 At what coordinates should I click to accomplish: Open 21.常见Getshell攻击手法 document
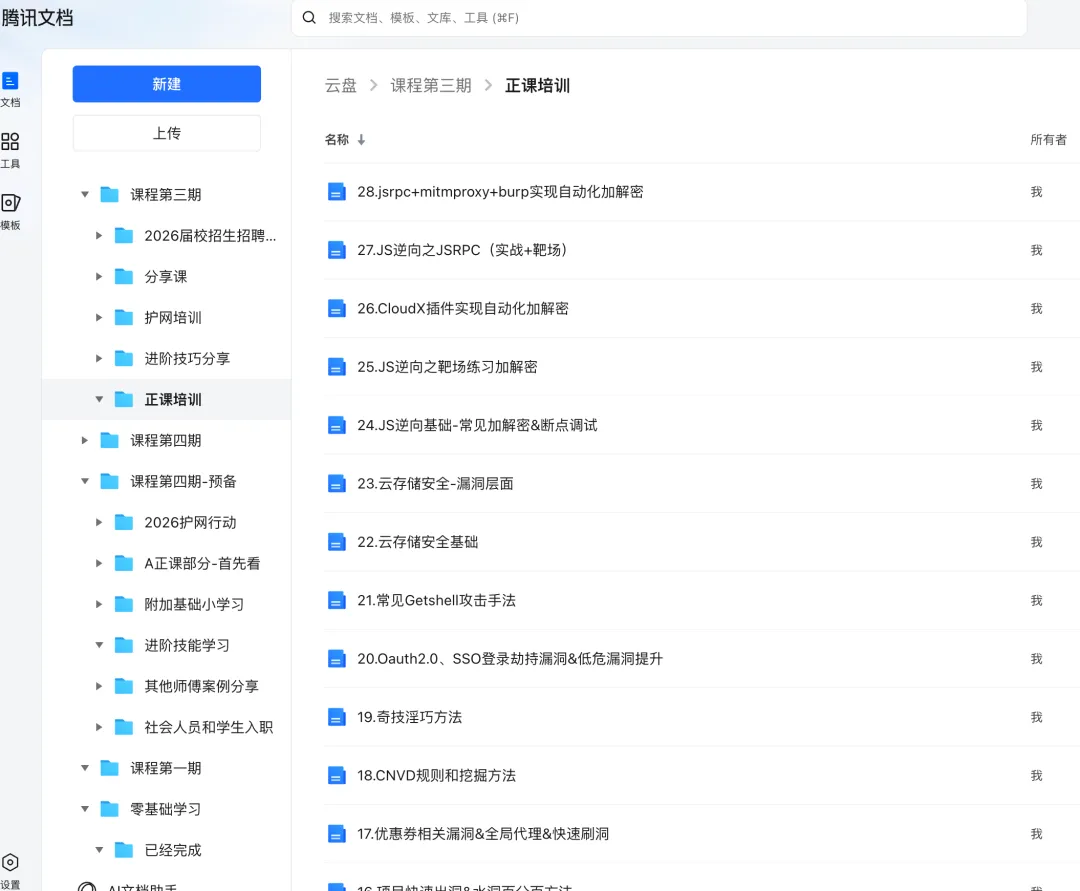(x=437, y=601)
